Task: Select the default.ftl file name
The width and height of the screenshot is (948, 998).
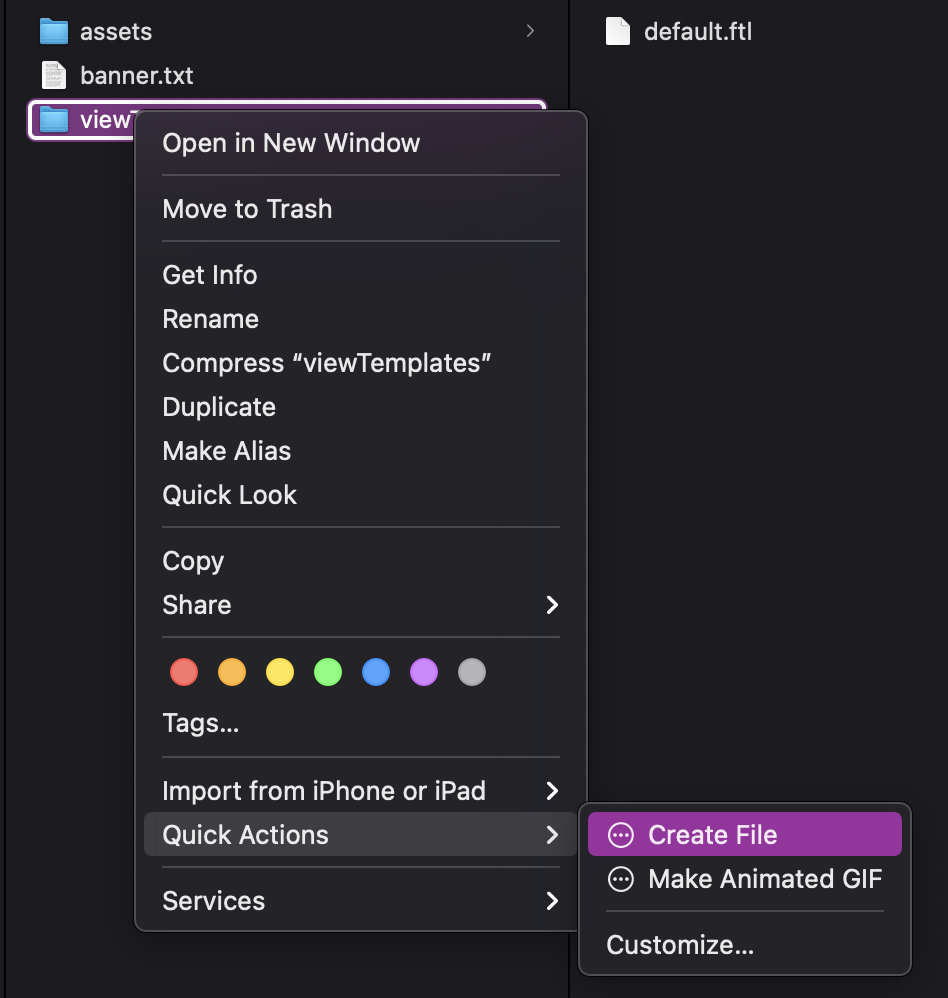Action: pyautogui.click(x=698, y=31)
